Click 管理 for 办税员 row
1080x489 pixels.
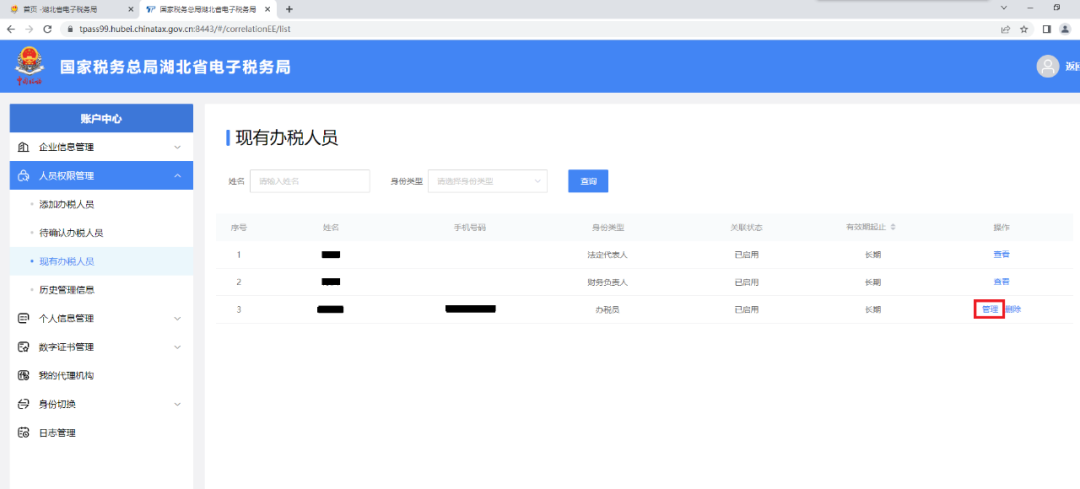[x=990, y=310]
